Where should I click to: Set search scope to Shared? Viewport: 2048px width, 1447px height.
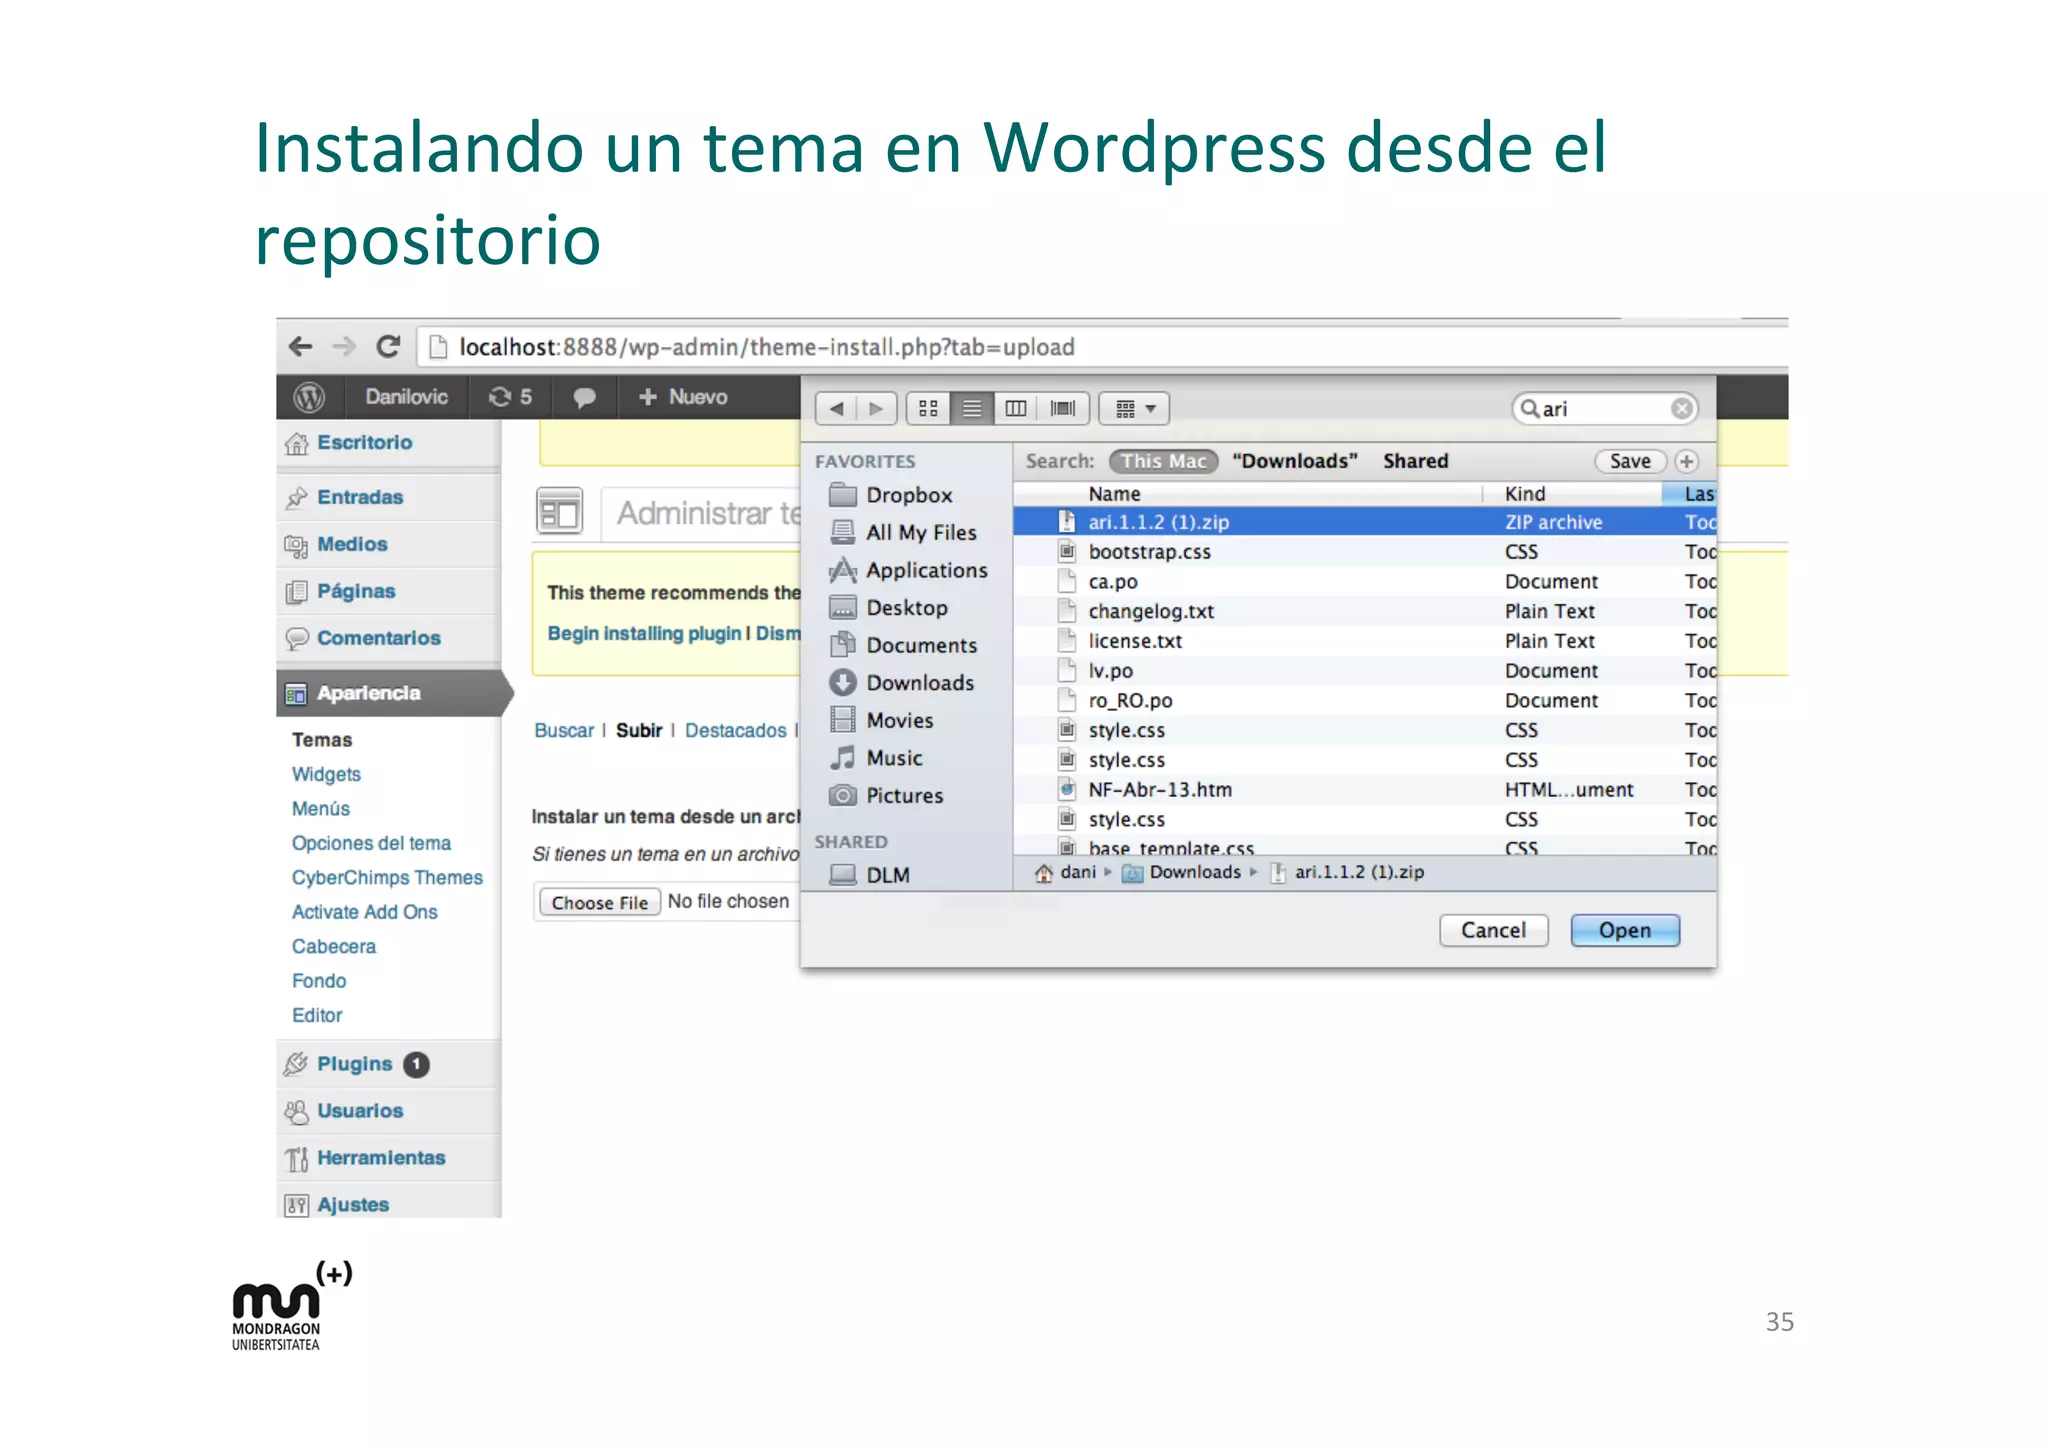coord(1415,461)
